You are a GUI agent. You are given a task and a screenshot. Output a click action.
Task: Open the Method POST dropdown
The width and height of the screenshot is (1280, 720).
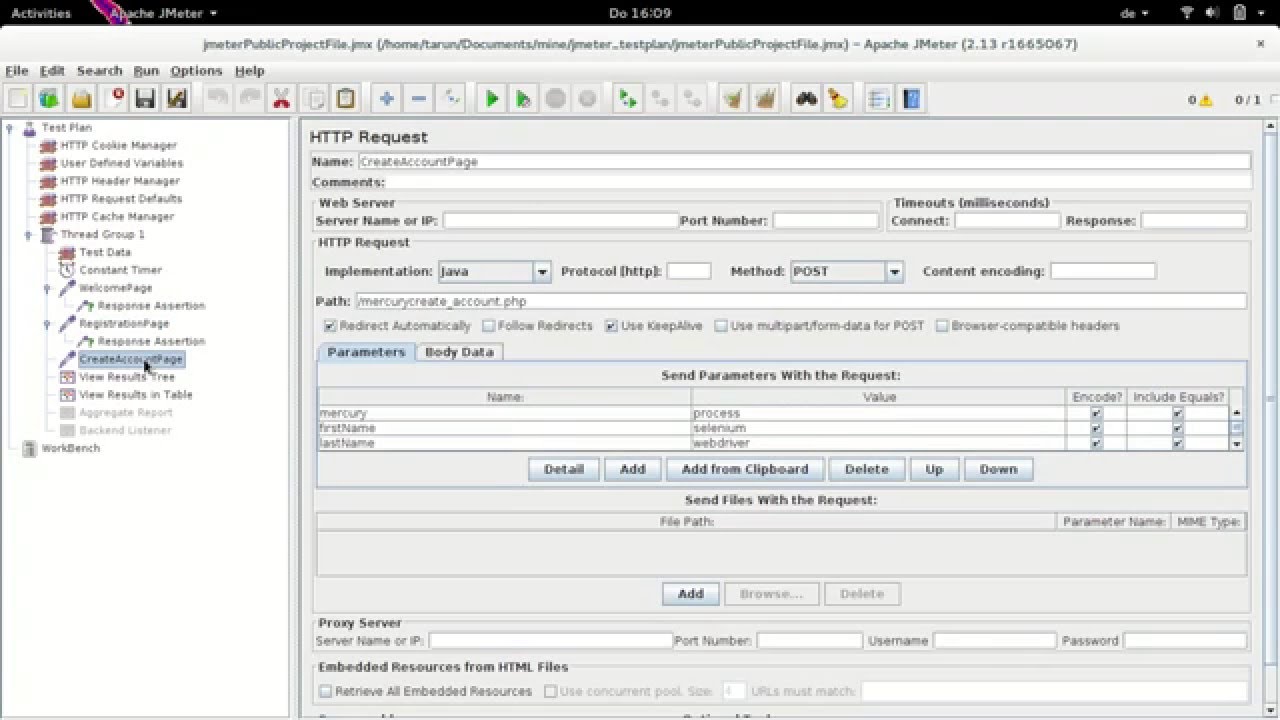click(x=894, y=271)
